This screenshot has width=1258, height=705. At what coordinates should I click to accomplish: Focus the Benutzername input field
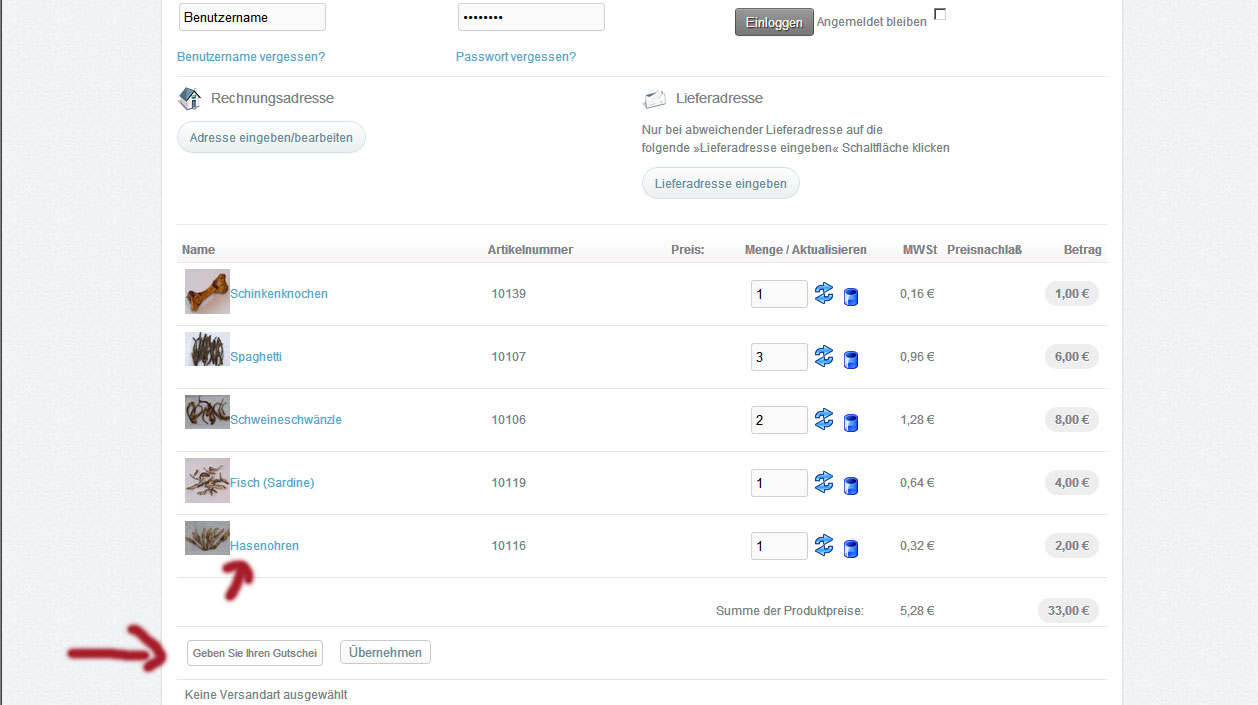pyautogui.click(x=252, y=17)
